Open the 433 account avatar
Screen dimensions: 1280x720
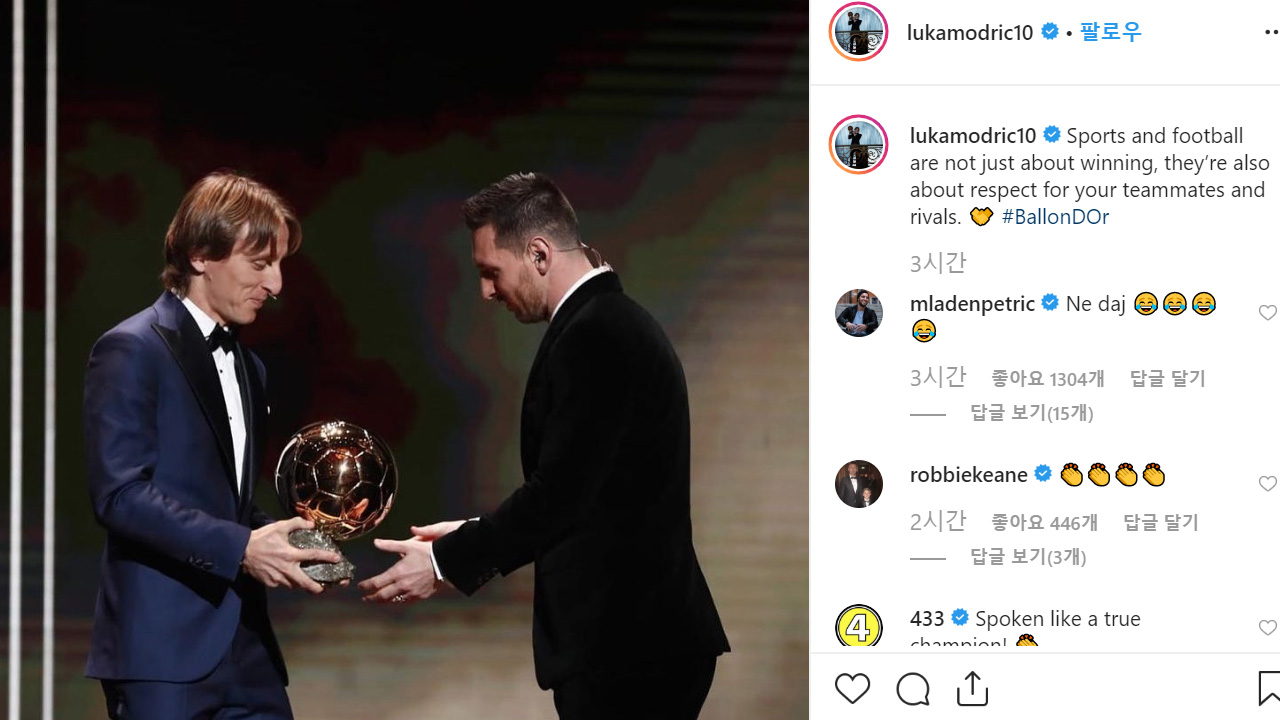point(858,628)
